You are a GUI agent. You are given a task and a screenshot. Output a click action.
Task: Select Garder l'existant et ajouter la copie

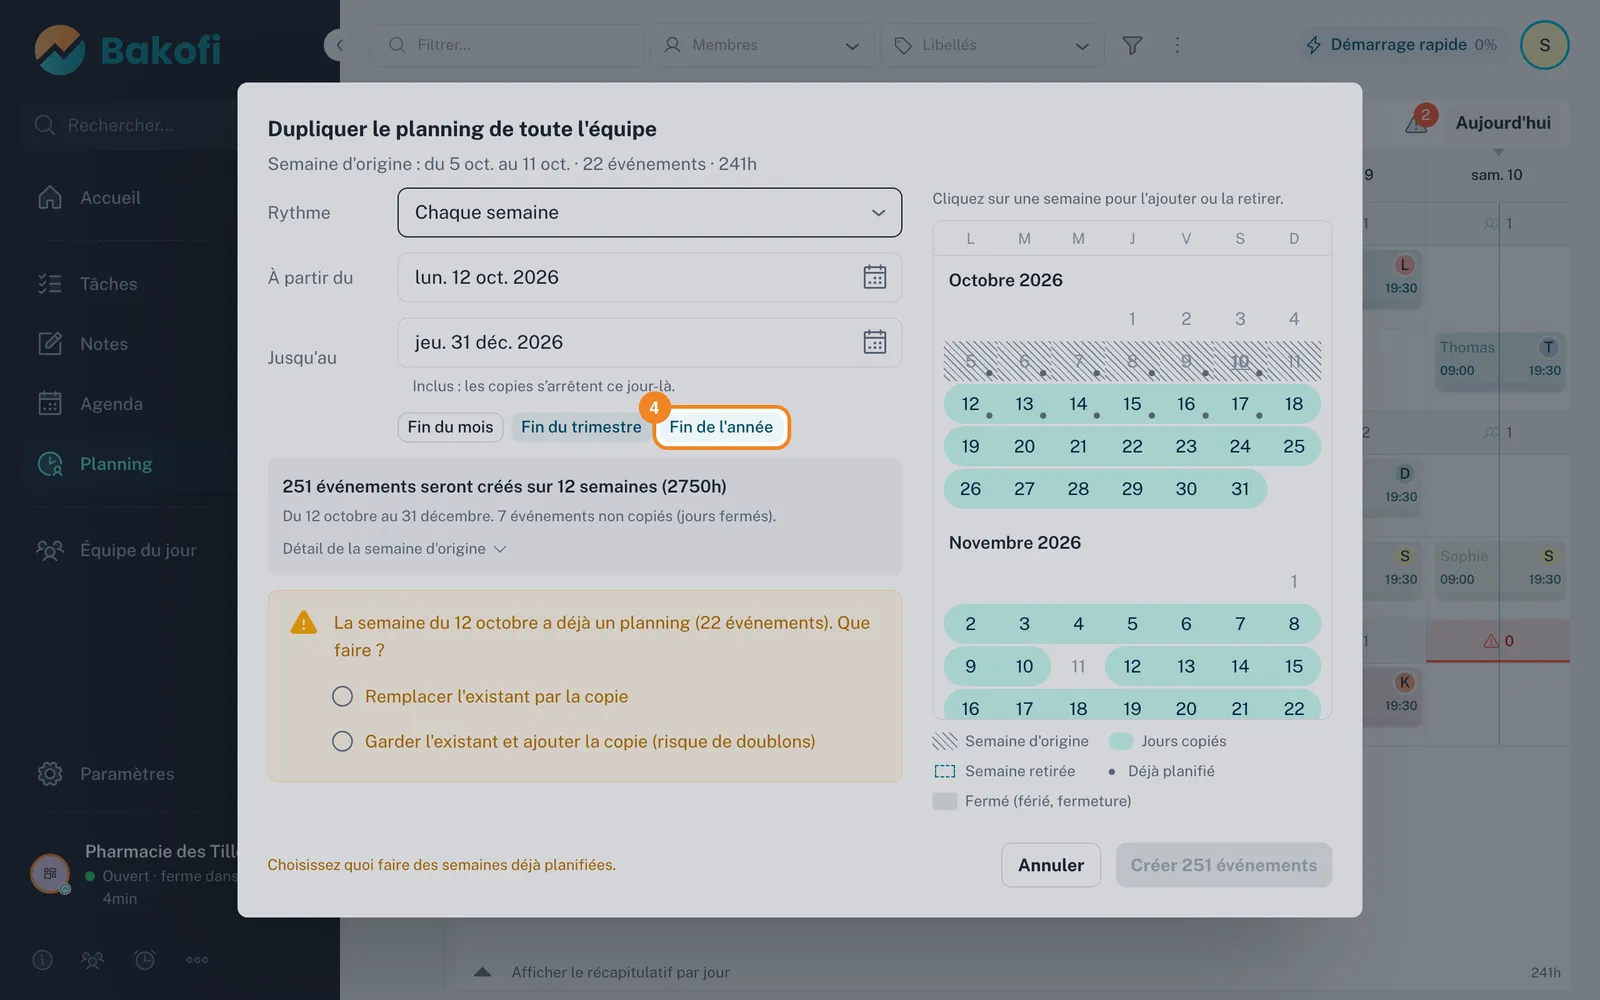click(342, 741)
